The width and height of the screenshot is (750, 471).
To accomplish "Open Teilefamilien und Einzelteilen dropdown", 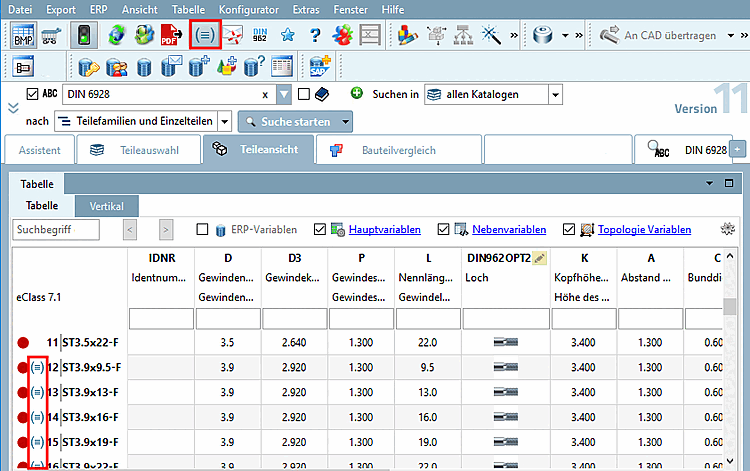I will (224, 121).
